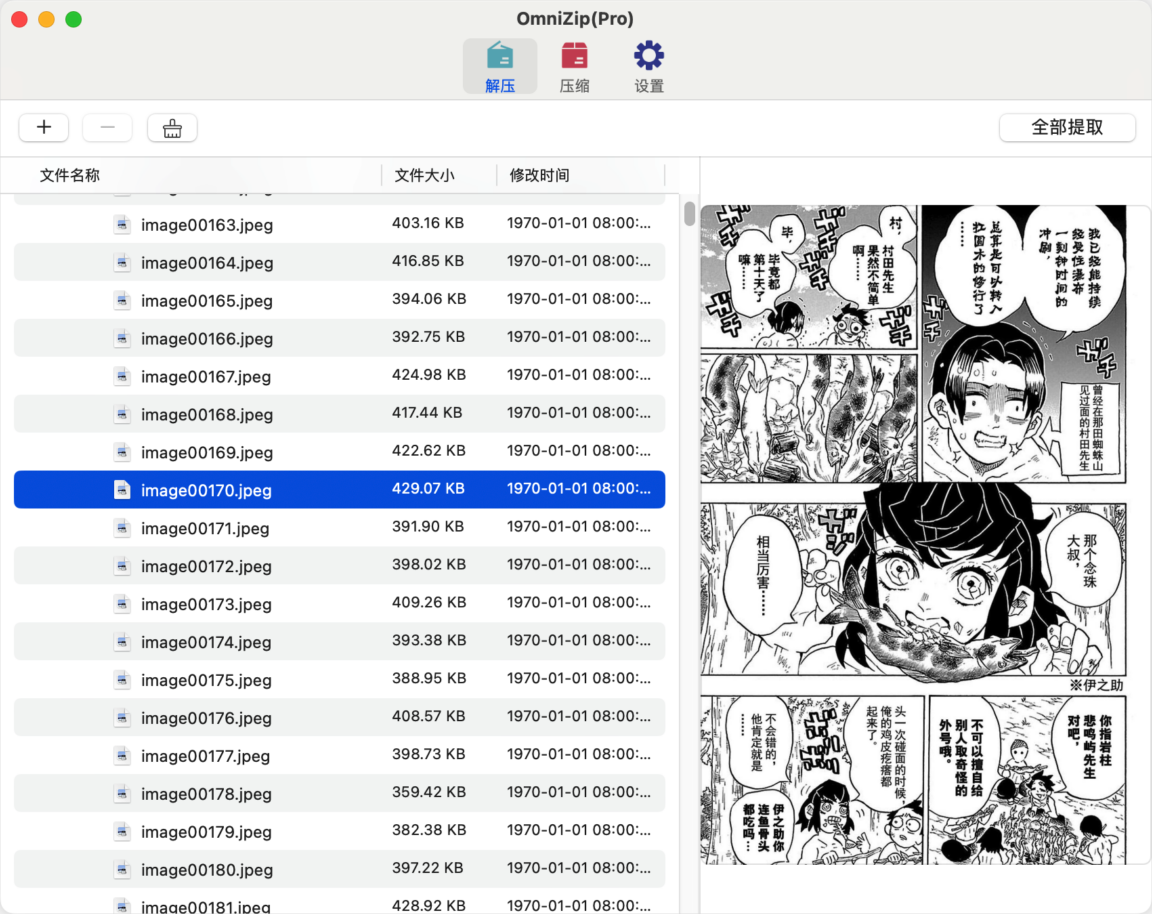Minimize the OmniZip window
Image resolution: width=1152 pixels, height=914 pixels.
(46, 19)
